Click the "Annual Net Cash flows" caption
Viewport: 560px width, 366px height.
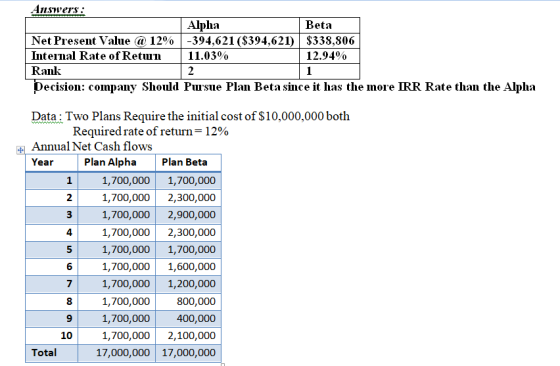point(92,146)
